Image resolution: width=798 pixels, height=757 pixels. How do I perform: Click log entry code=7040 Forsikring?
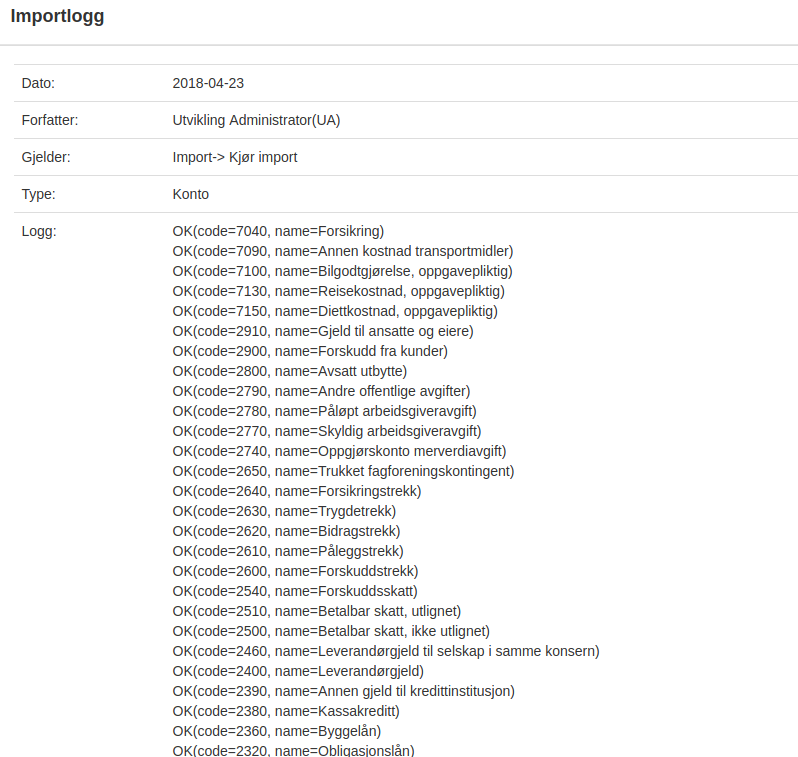[x=278, y=232]
